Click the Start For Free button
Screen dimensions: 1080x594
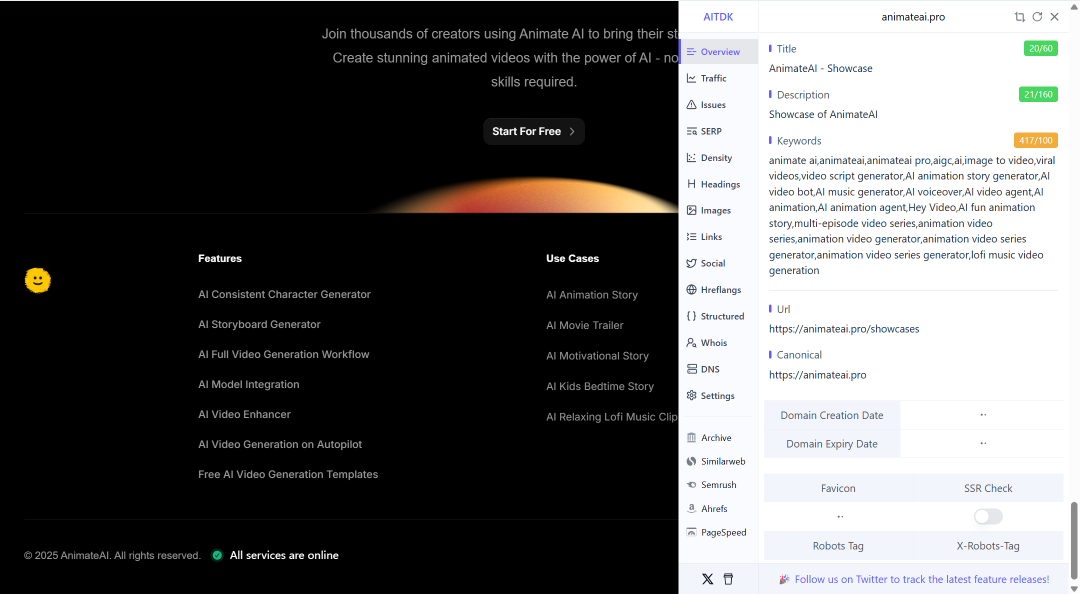pyautogui.click(x=534, y=131)
